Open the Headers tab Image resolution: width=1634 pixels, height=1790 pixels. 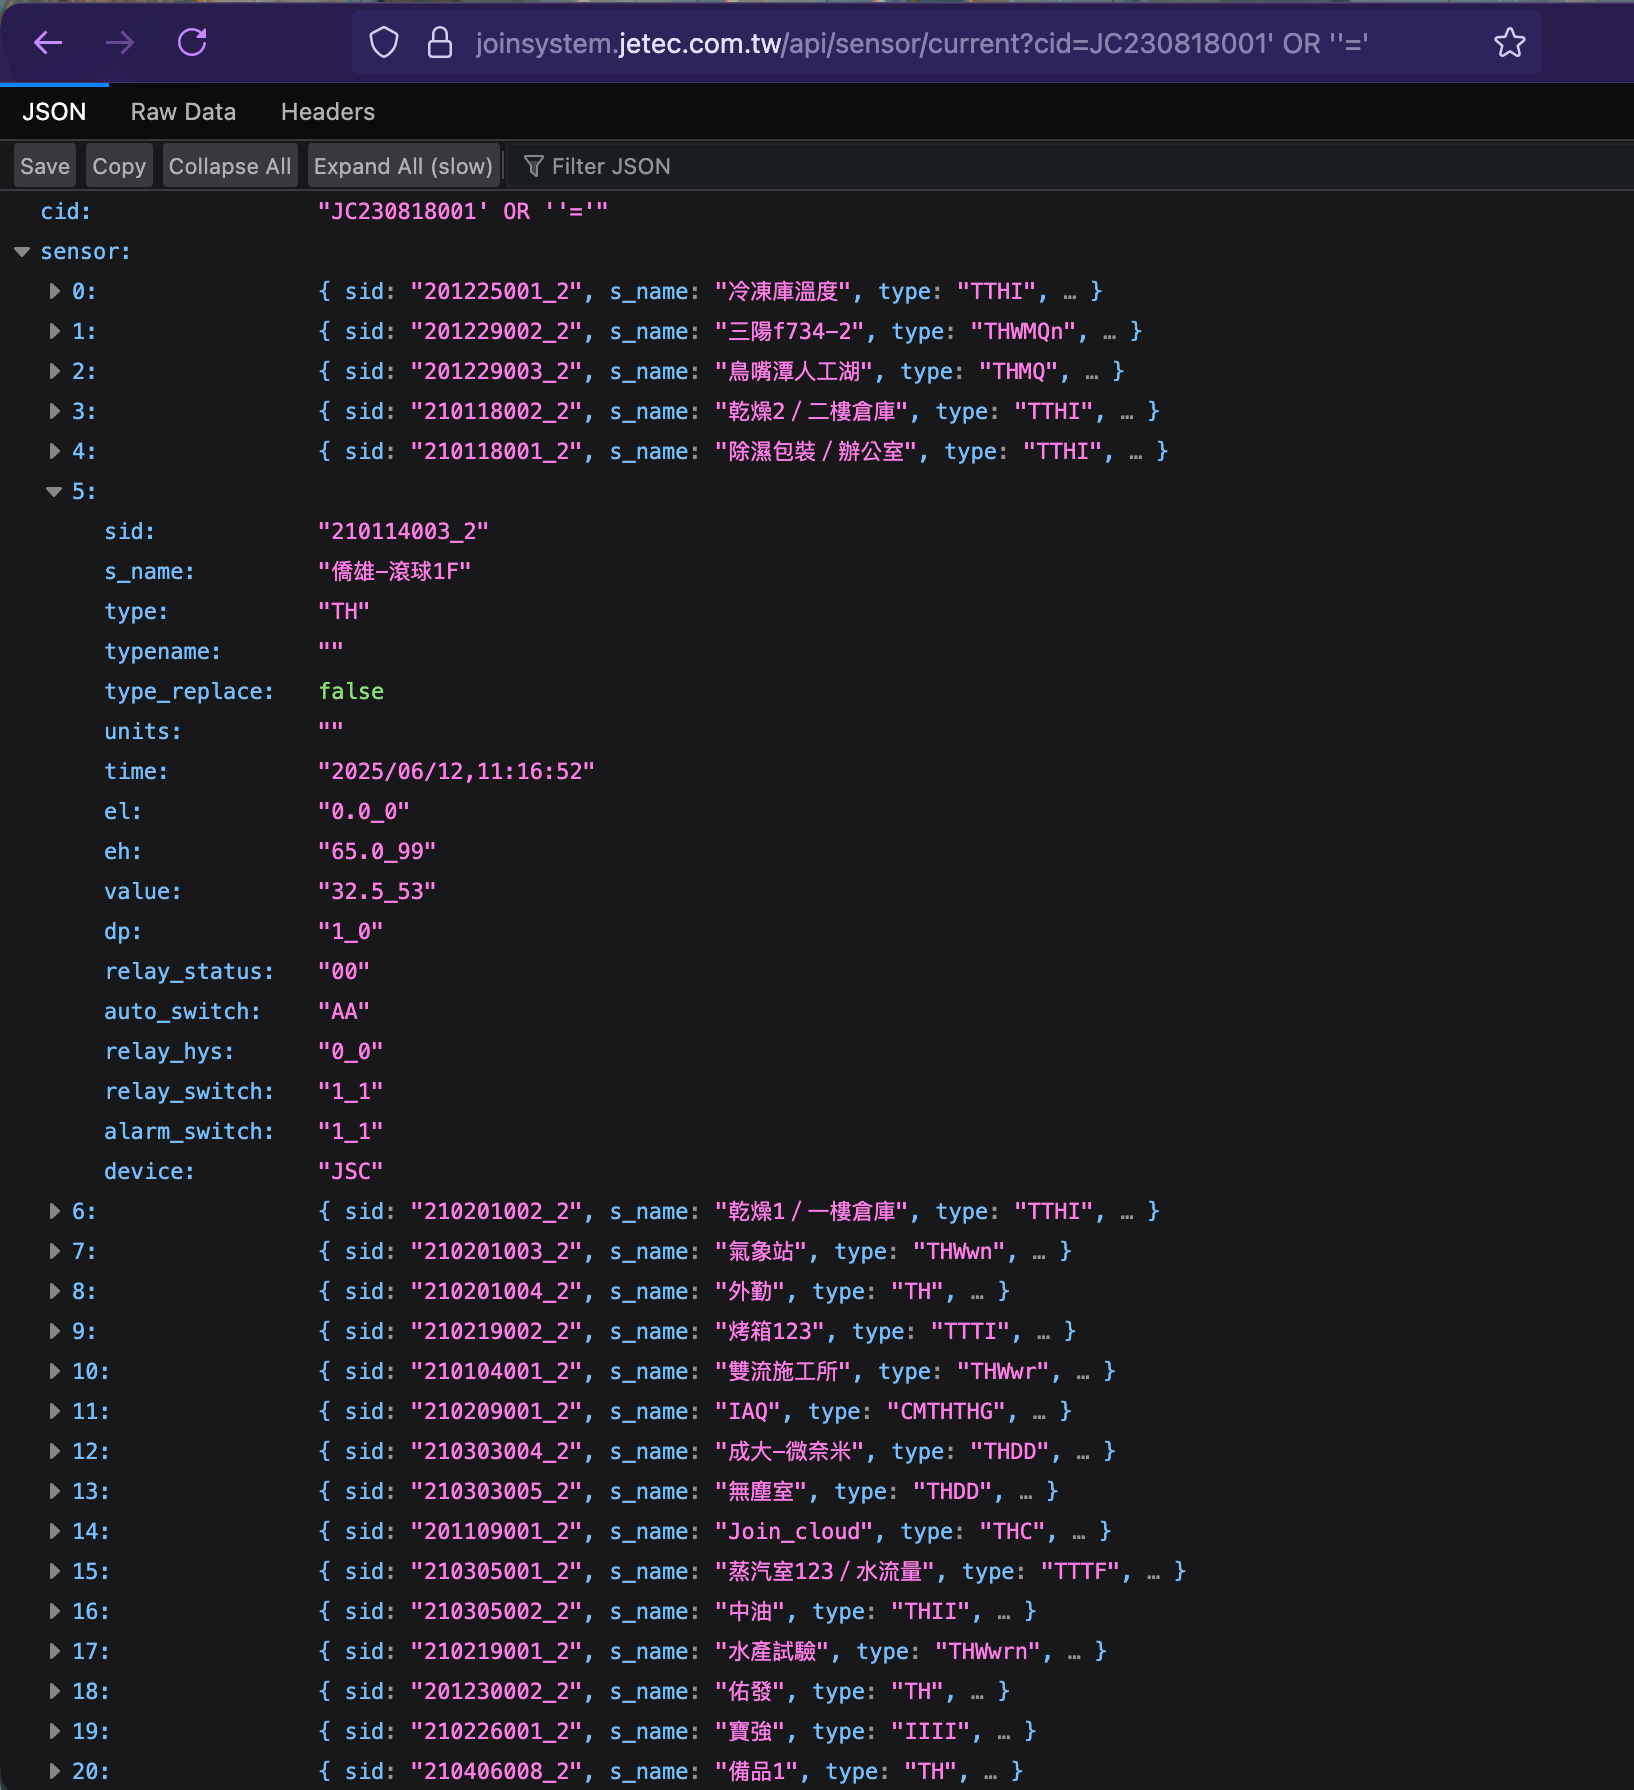(x=328, y=112)
